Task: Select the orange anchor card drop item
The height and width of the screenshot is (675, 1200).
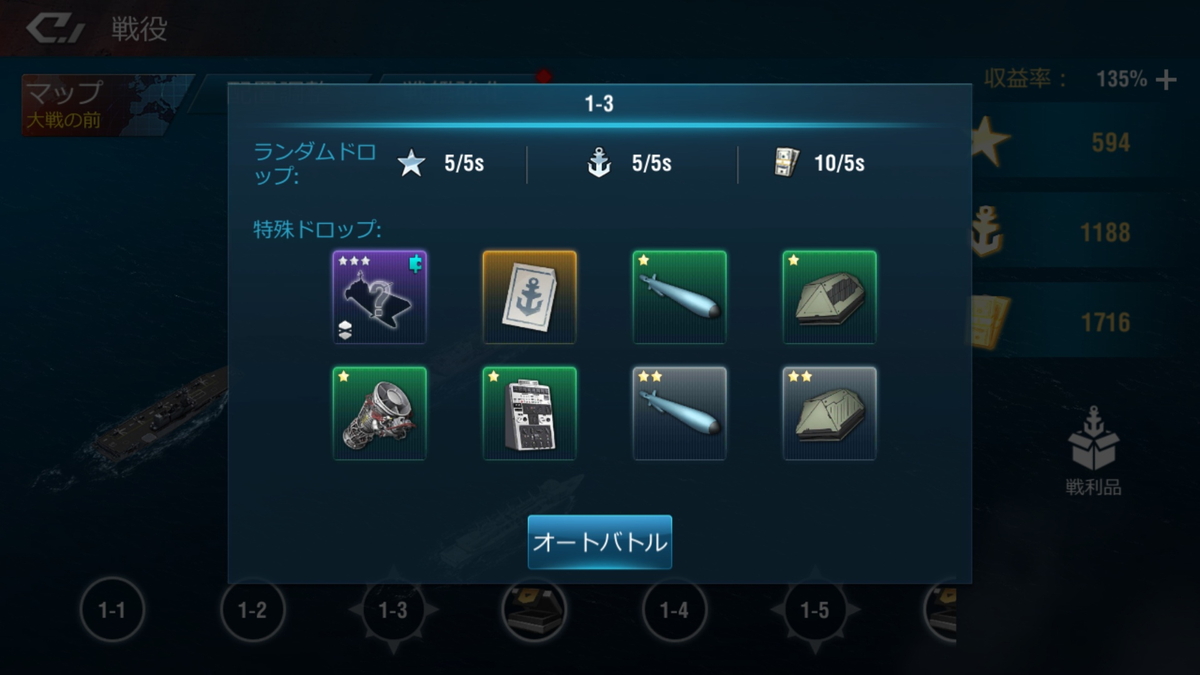Action: click(x=530, y=297)
